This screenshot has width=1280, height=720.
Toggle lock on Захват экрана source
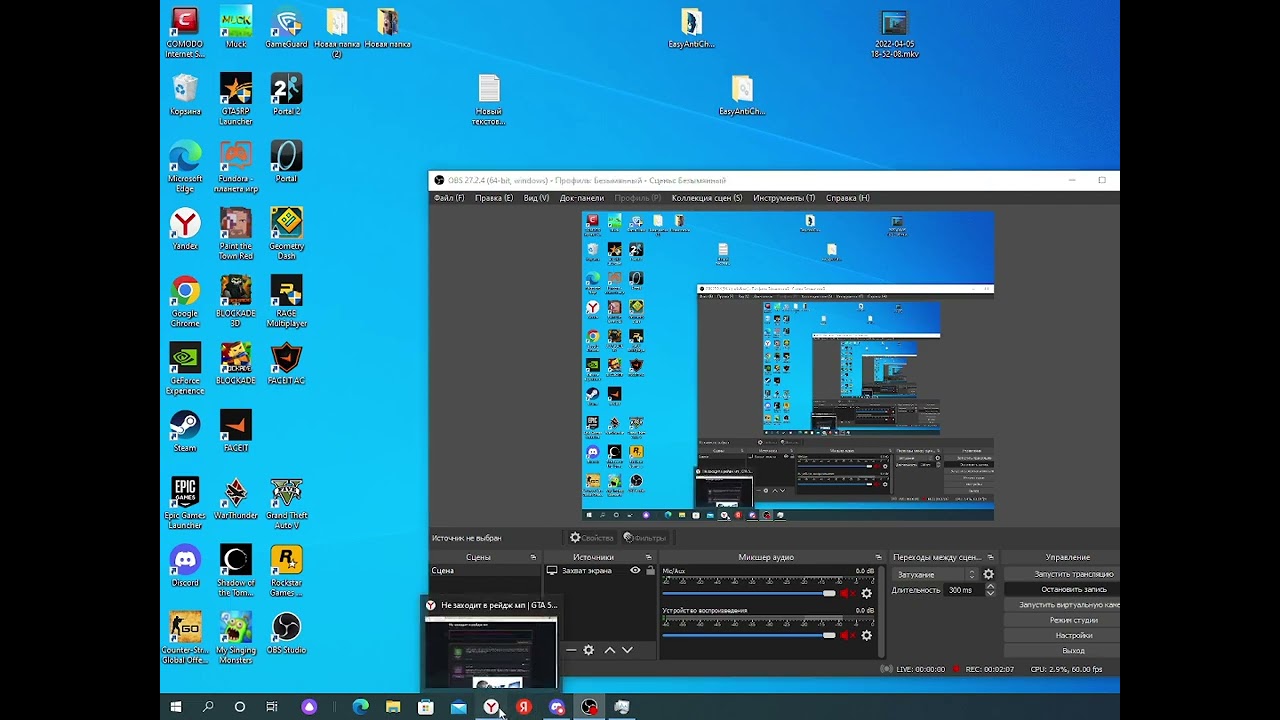[650, 570]
